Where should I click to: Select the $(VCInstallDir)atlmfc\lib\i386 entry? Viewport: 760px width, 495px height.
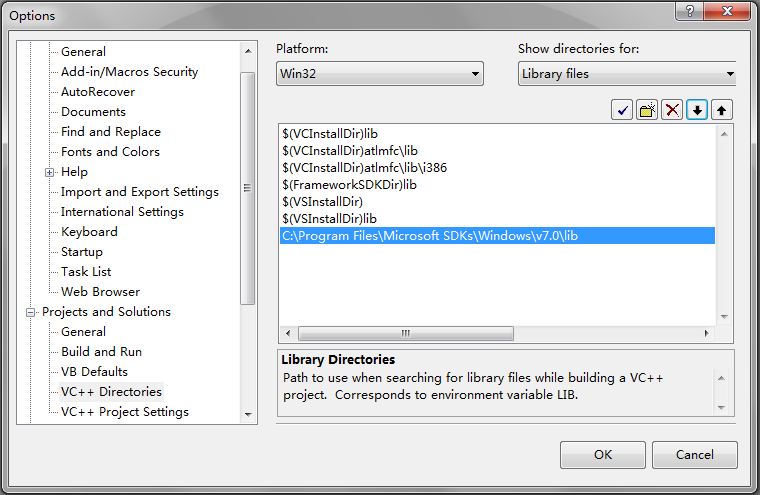click(x=364, y=168)
